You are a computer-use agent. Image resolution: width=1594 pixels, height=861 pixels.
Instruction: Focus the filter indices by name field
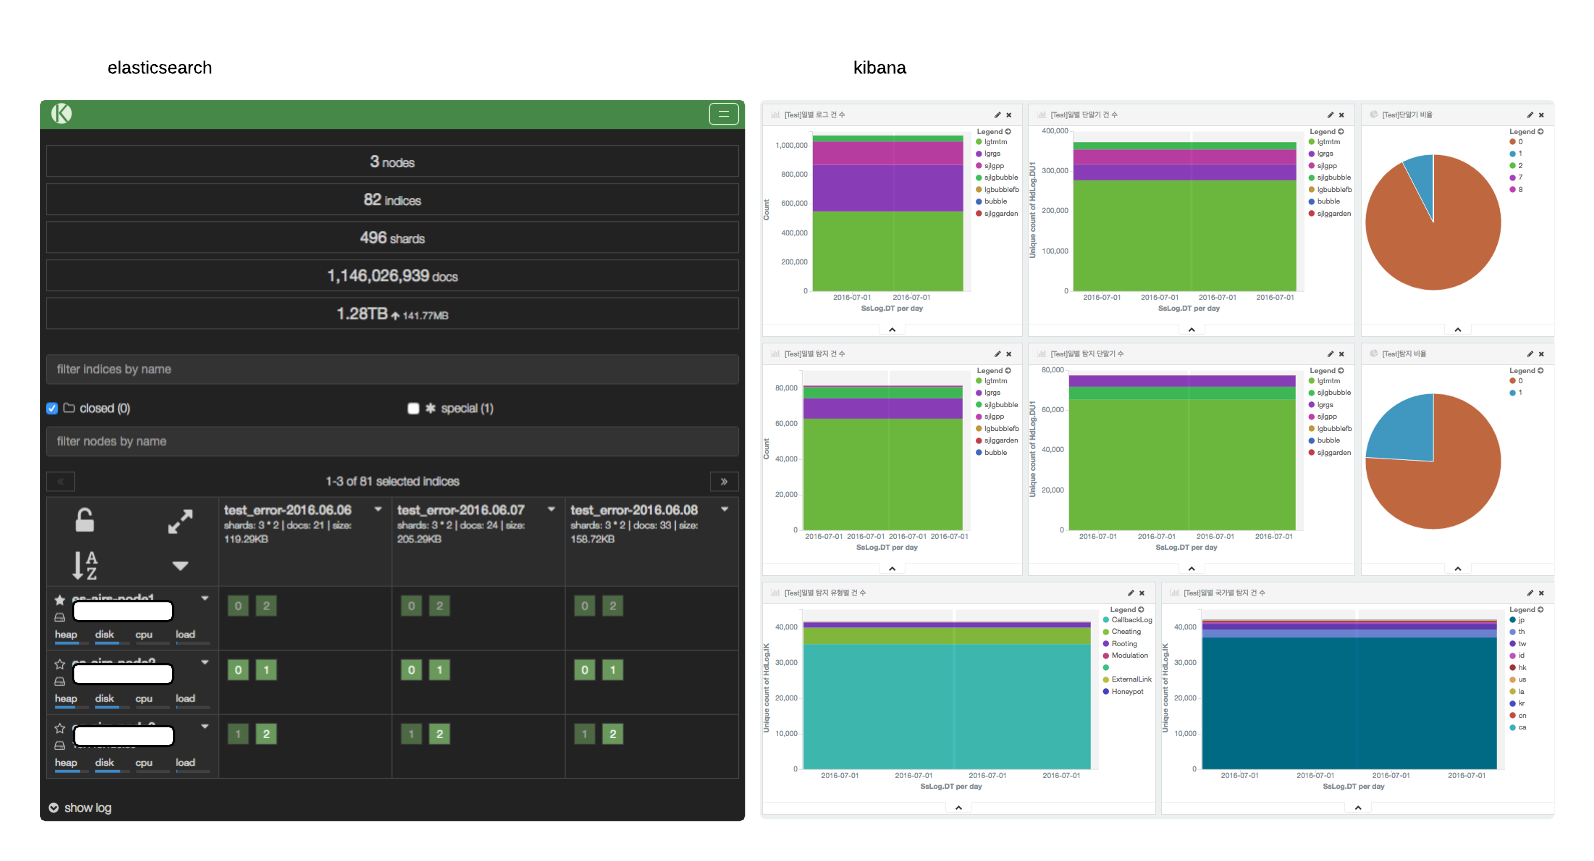(x=392, y=369)
